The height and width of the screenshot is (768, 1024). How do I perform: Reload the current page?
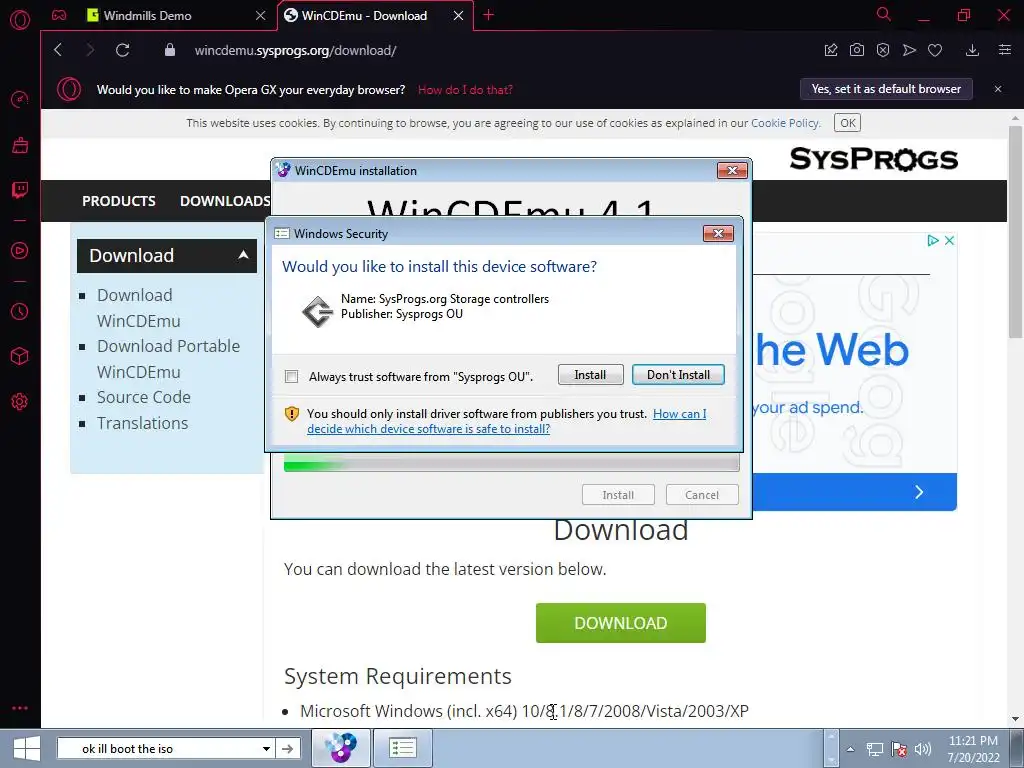click(x=123, y=50)
